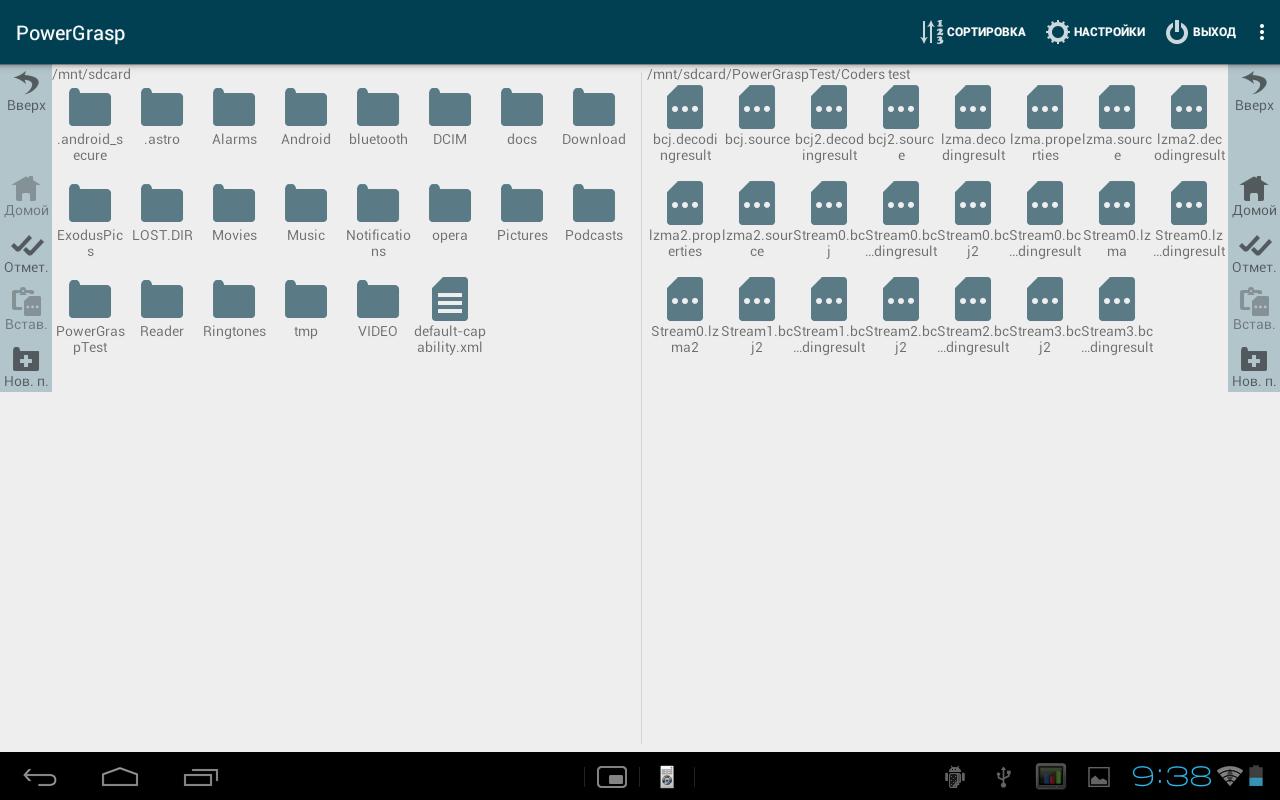Open Настройки settings
The width and height of the screenshot is (1280, 800).
pos(1095,32)
